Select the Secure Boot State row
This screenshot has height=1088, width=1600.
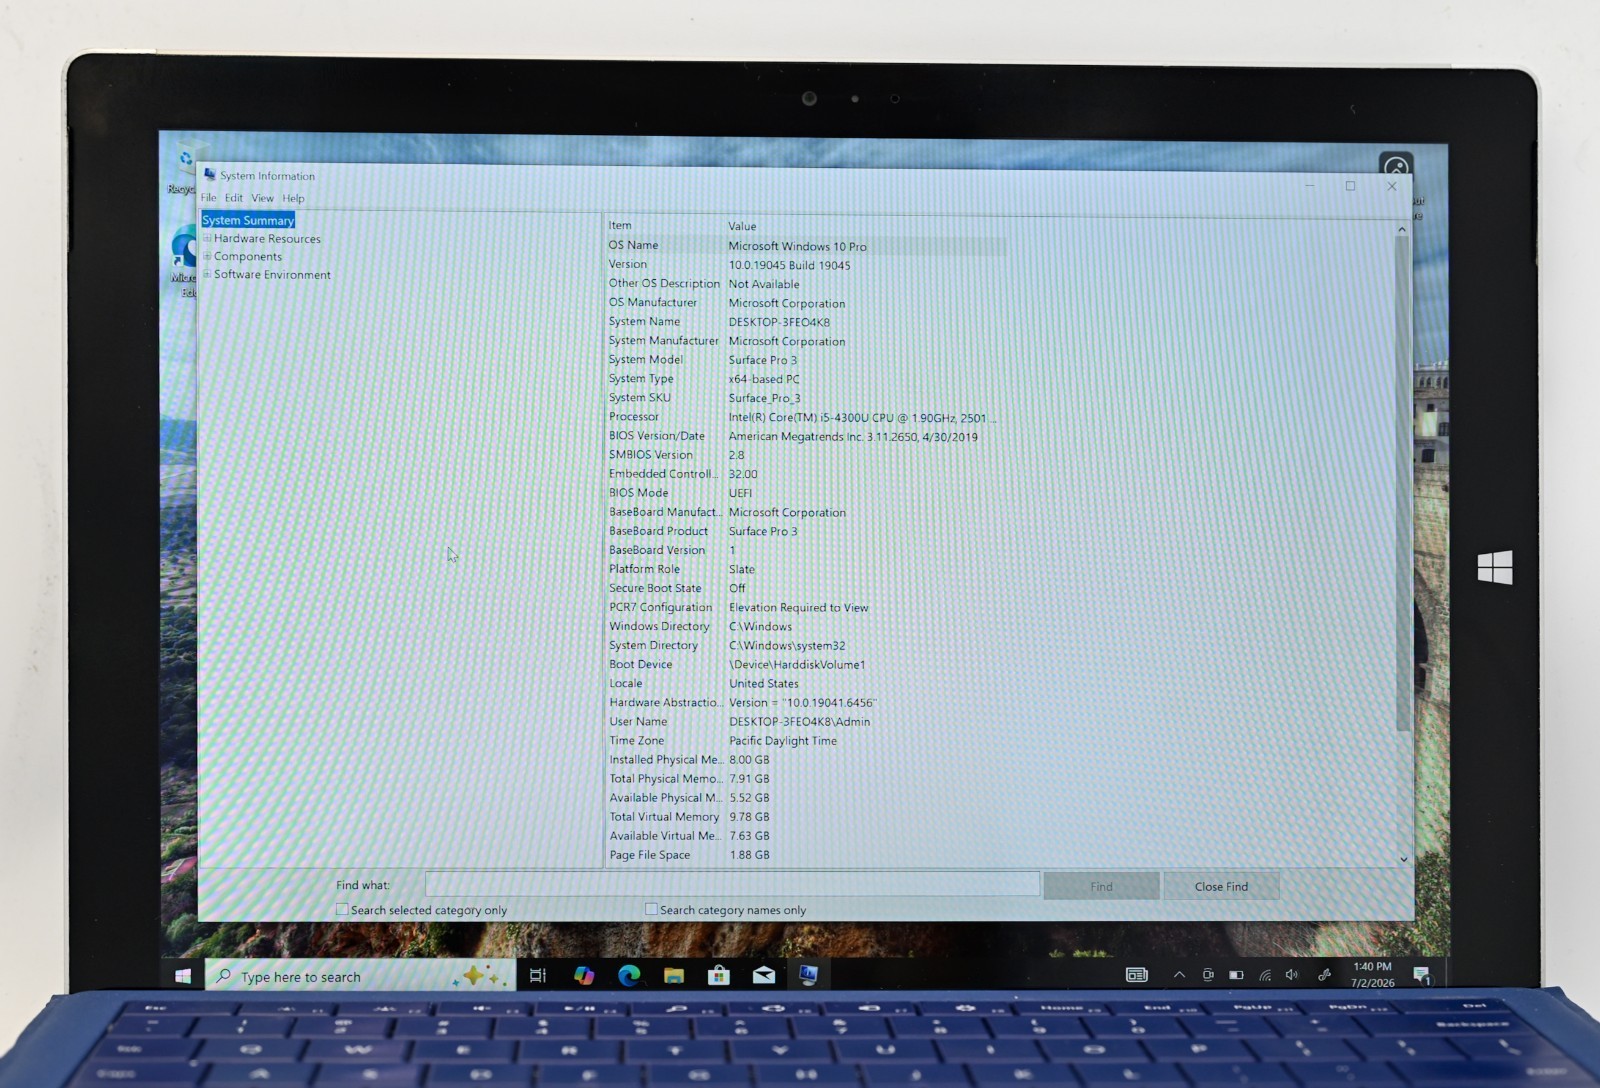(x=806, y=588)
